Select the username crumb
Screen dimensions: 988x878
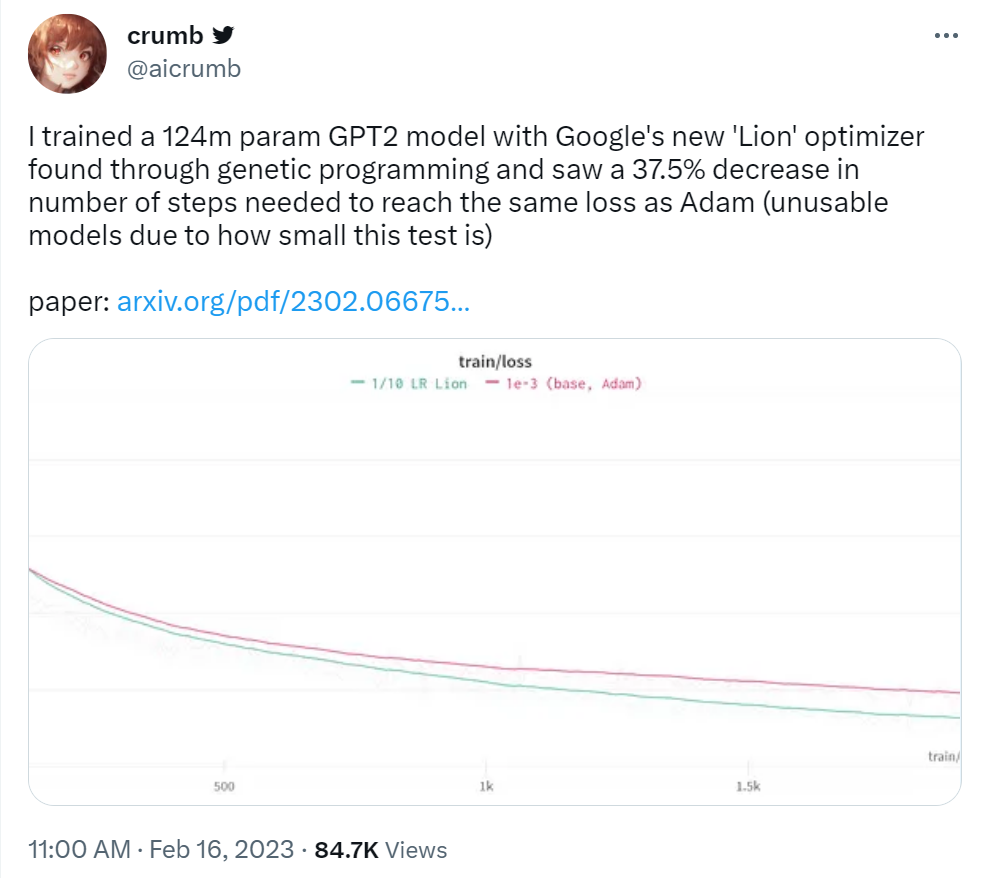(x=162, y=34)
